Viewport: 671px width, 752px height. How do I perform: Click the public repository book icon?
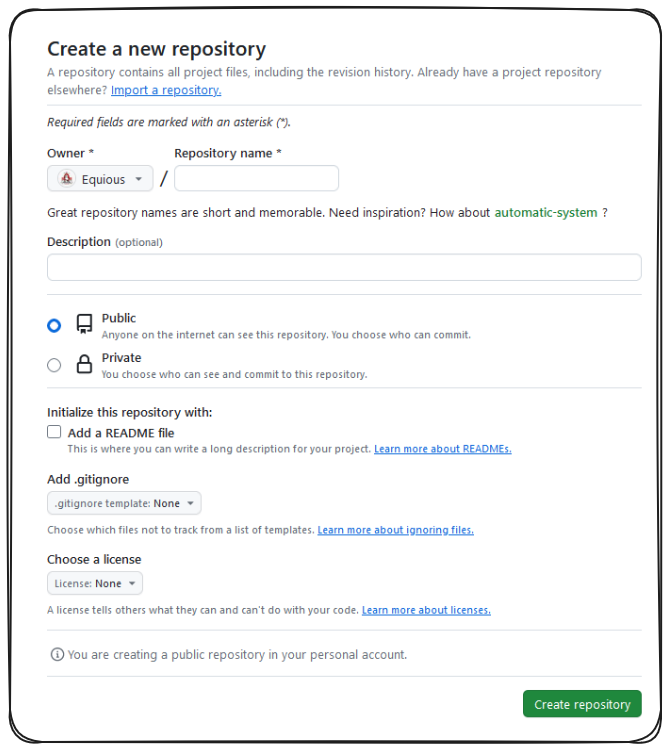85,325
